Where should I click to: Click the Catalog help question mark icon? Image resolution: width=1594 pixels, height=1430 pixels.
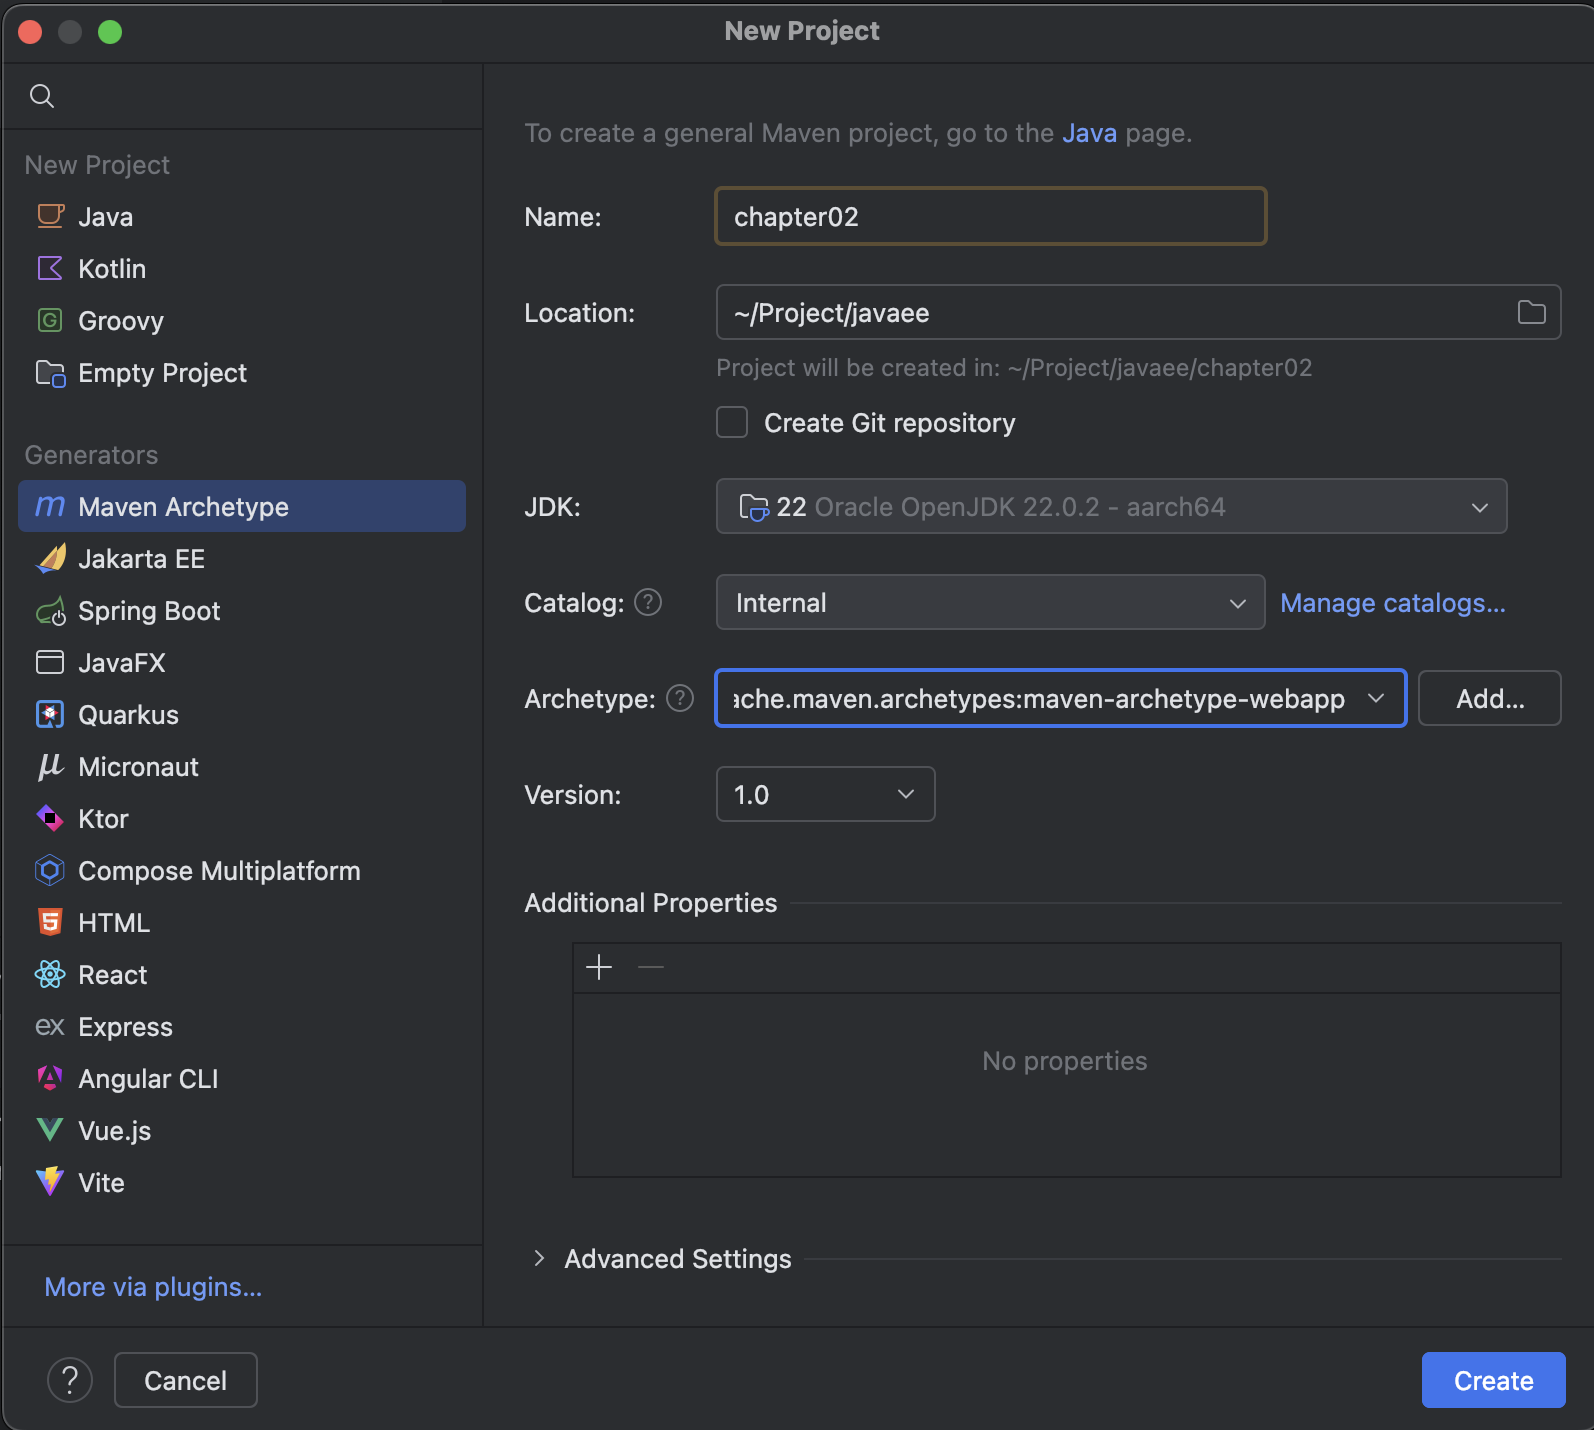click(648, 602)
